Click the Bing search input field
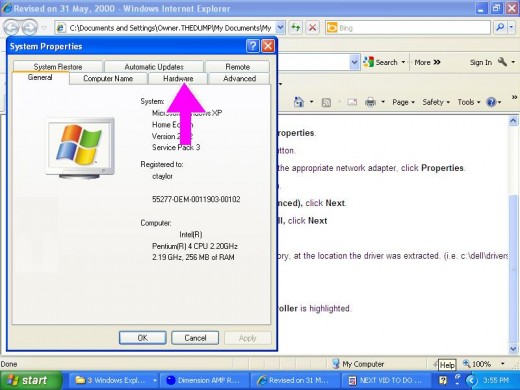Image resolution: width=520 pixels, height=390 pixels. point(408,28)
